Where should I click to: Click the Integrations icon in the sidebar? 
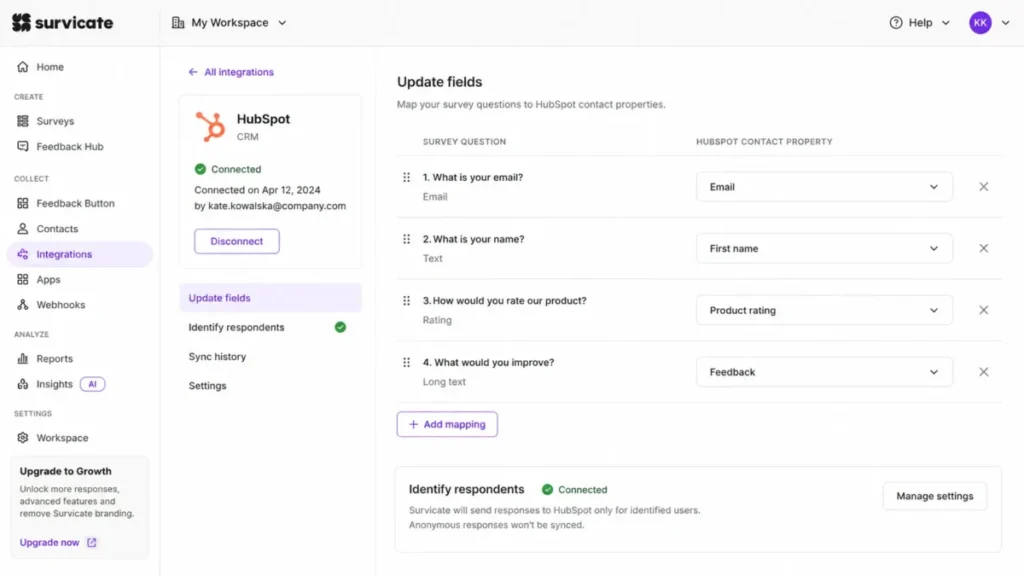23,254
